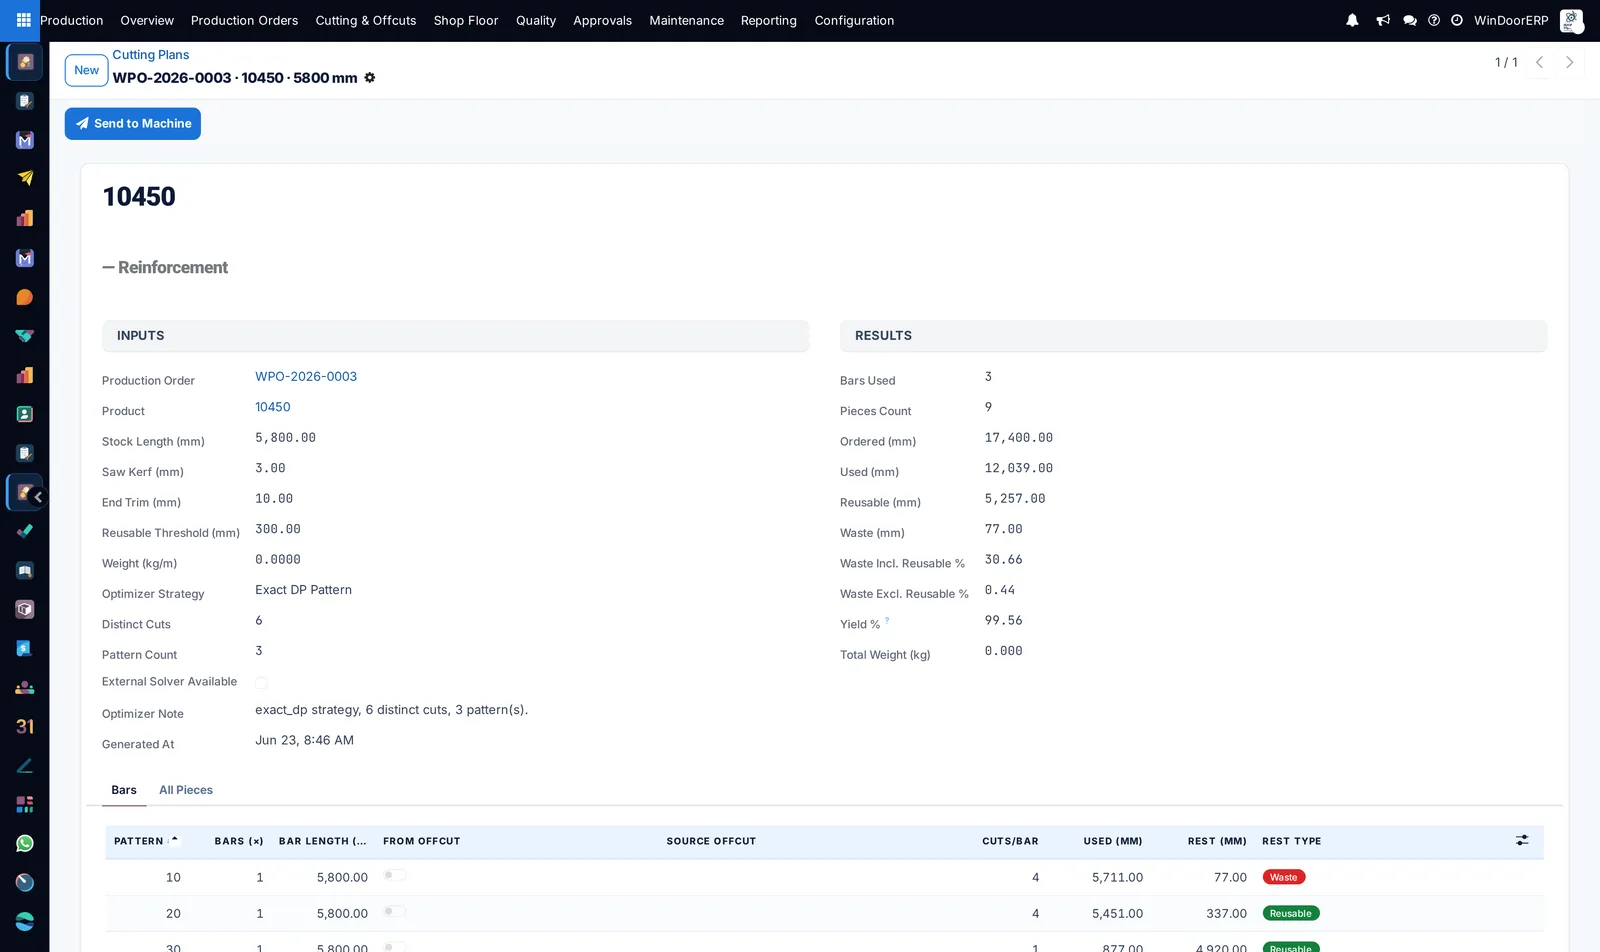Open the column options adjust icon
The width and height of the screenshot is (1600, 952).
click(x=1522, y=841)
